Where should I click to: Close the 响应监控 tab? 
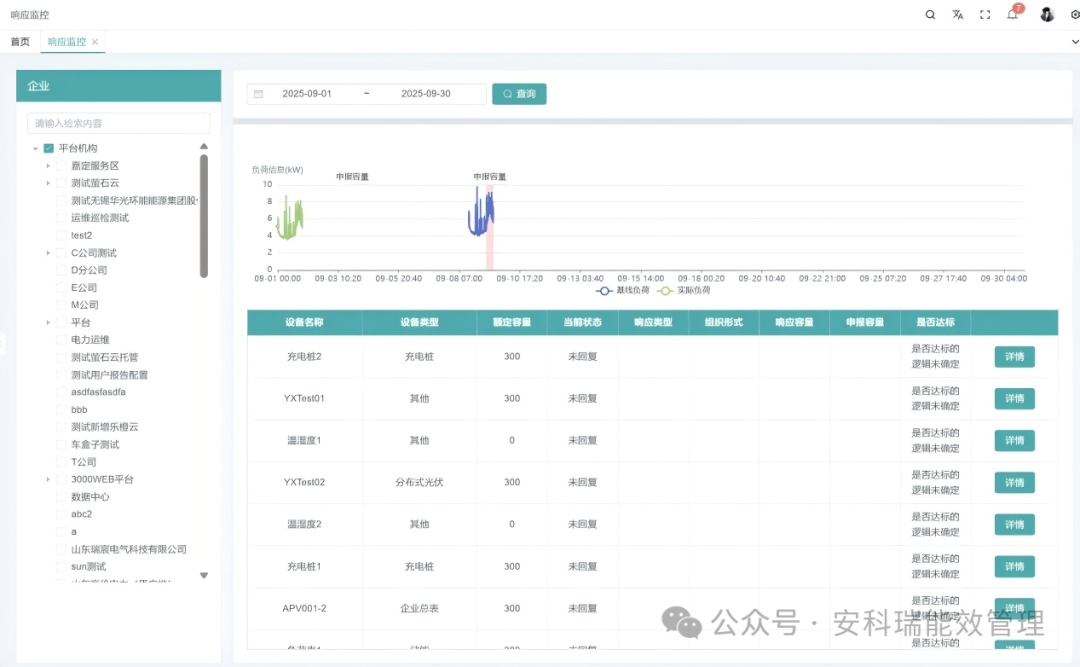pyautogui.click(x=95, y=42)
